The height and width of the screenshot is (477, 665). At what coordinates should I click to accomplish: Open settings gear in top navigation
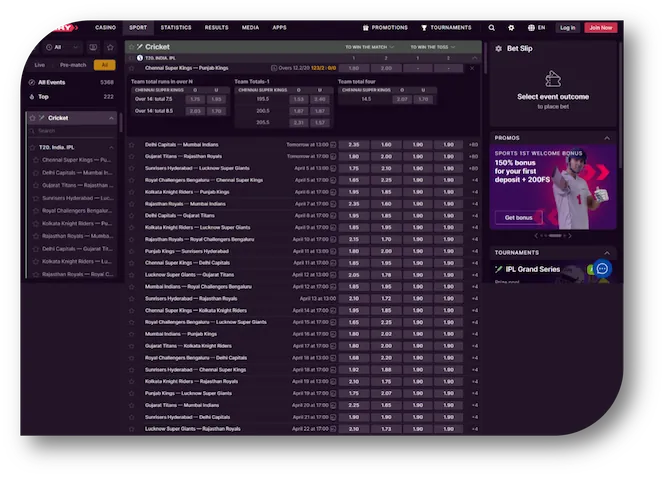pyautogui.click(x=511, y=28)
